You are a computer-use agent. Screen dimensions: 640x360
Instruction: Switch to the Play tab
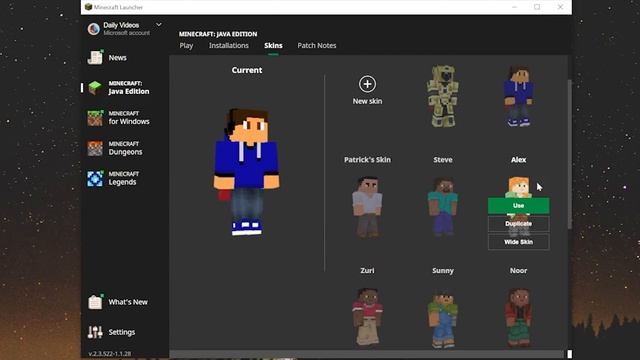tap(186, 46)
